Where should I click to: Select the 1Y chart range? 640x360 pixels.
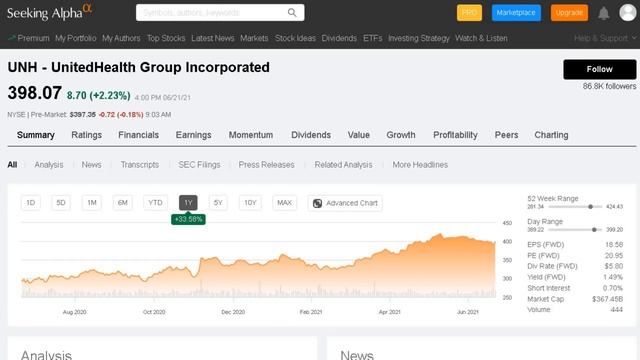click(x=188, y=203)
